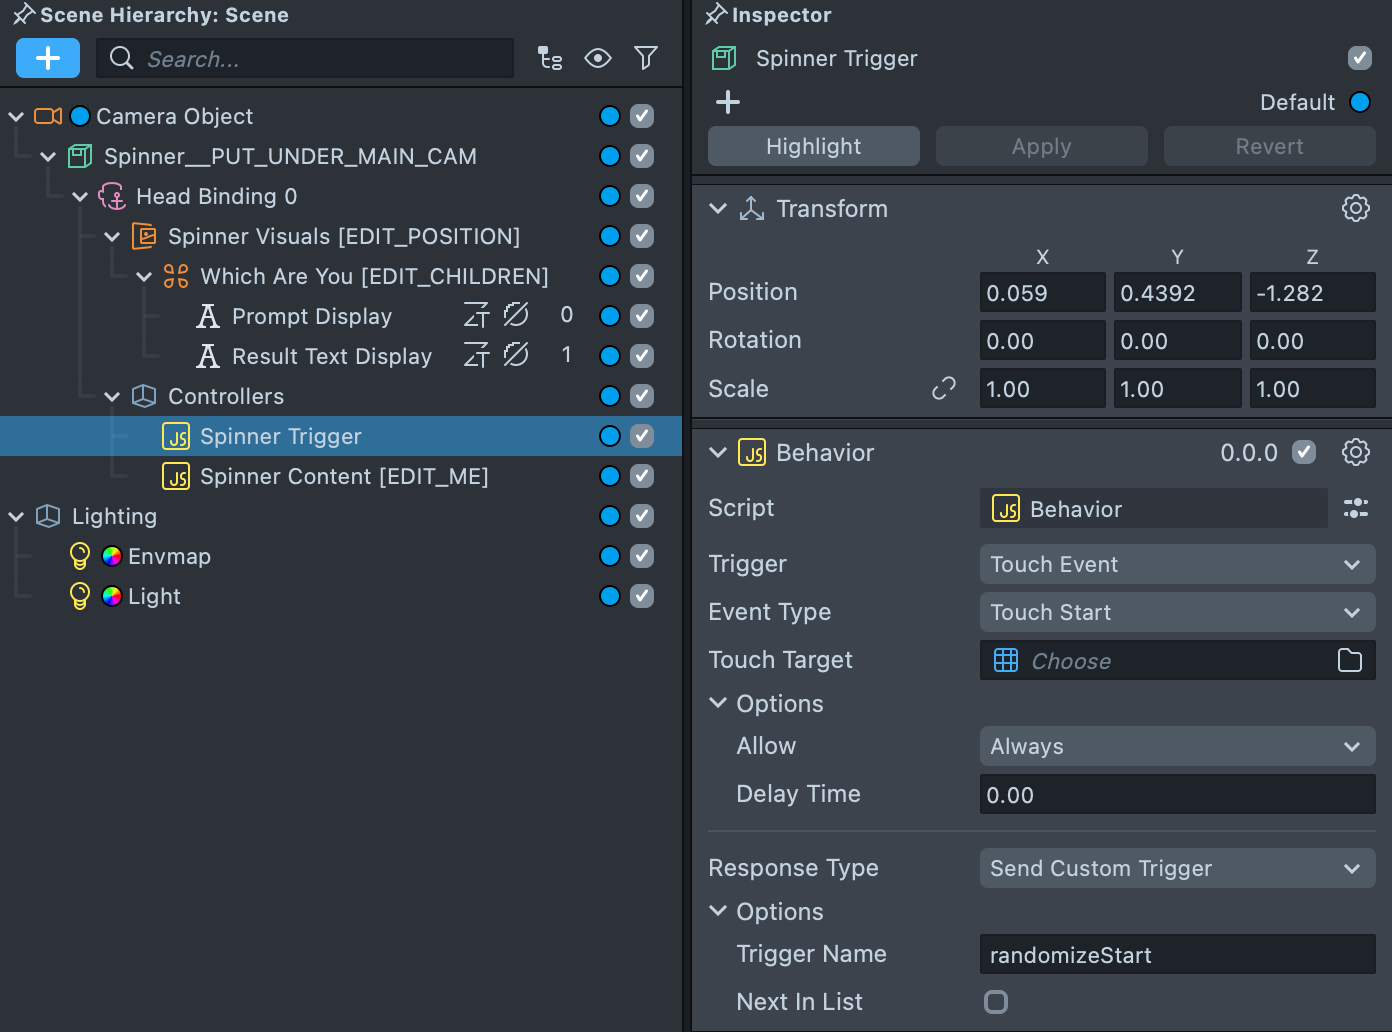Click the Behavior script options icon
Viewport: 1392px width, 1032px height.
click(1355, 509)
